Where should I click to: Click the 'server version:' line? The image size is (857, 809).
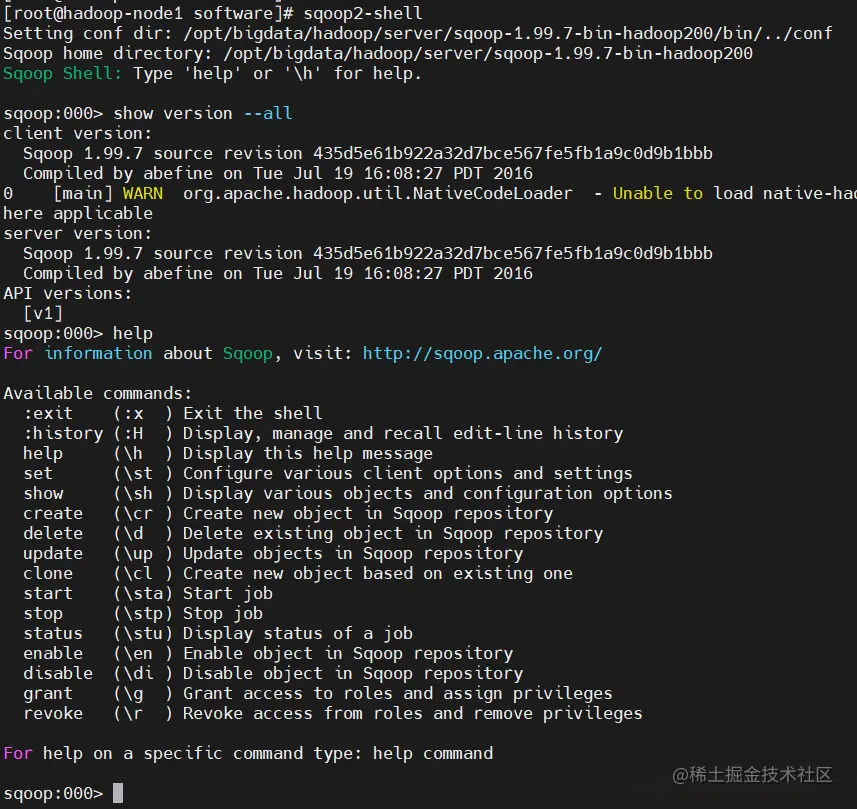[78, 233]
